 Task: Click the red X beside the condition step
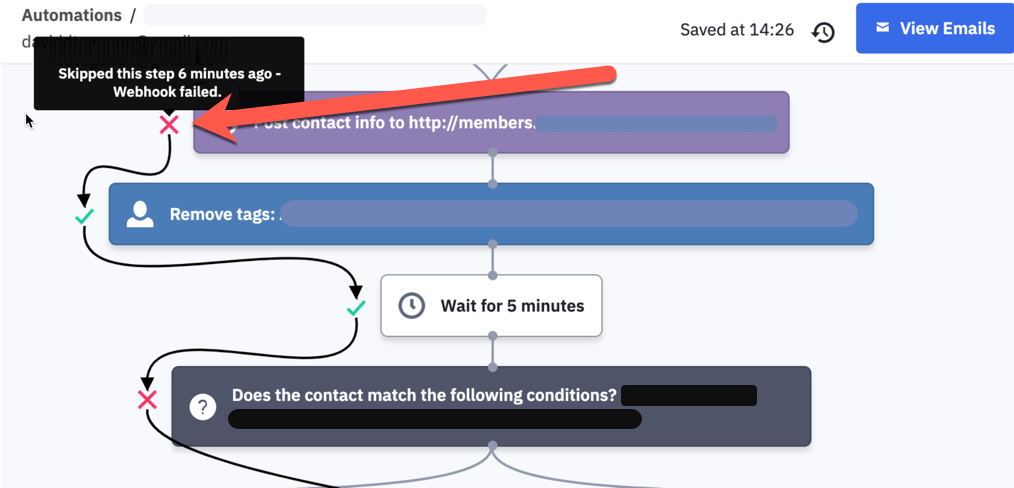pyautogui.click(x=147, y=400)
